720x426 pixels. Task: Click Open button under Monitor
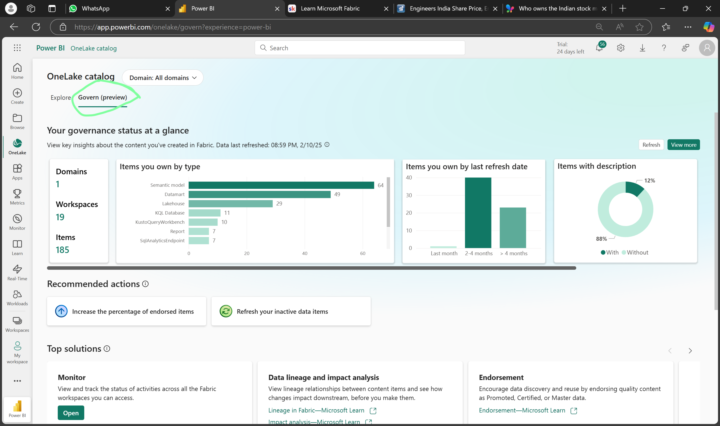(71, 413)
